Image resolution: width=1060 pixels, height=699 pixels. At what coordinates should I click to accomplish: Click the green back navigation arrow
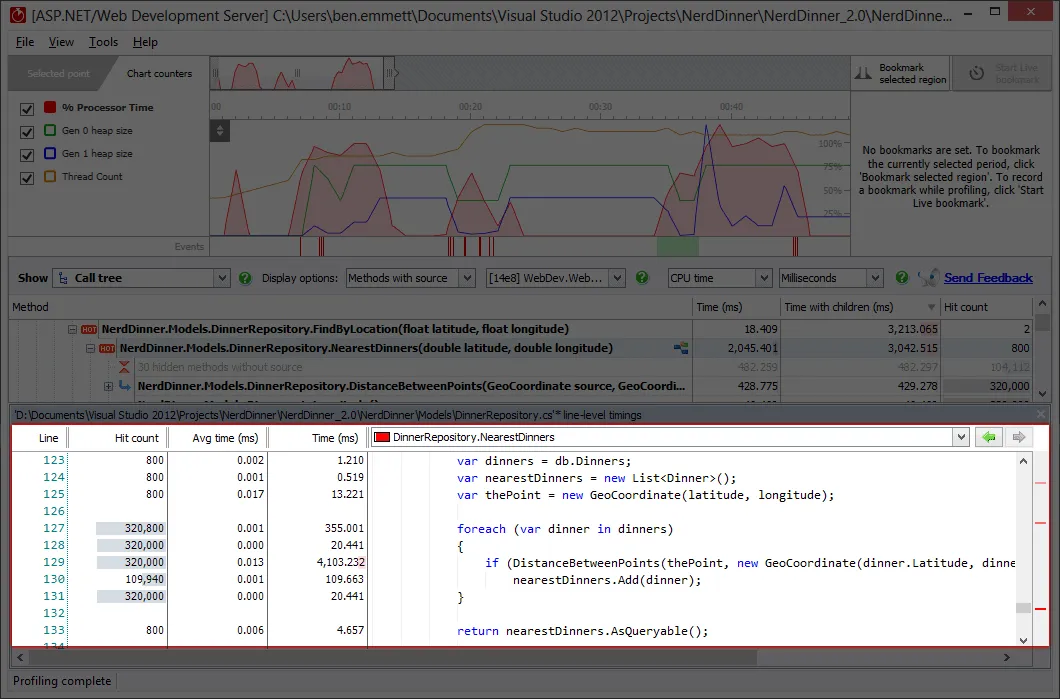[988, 437]
